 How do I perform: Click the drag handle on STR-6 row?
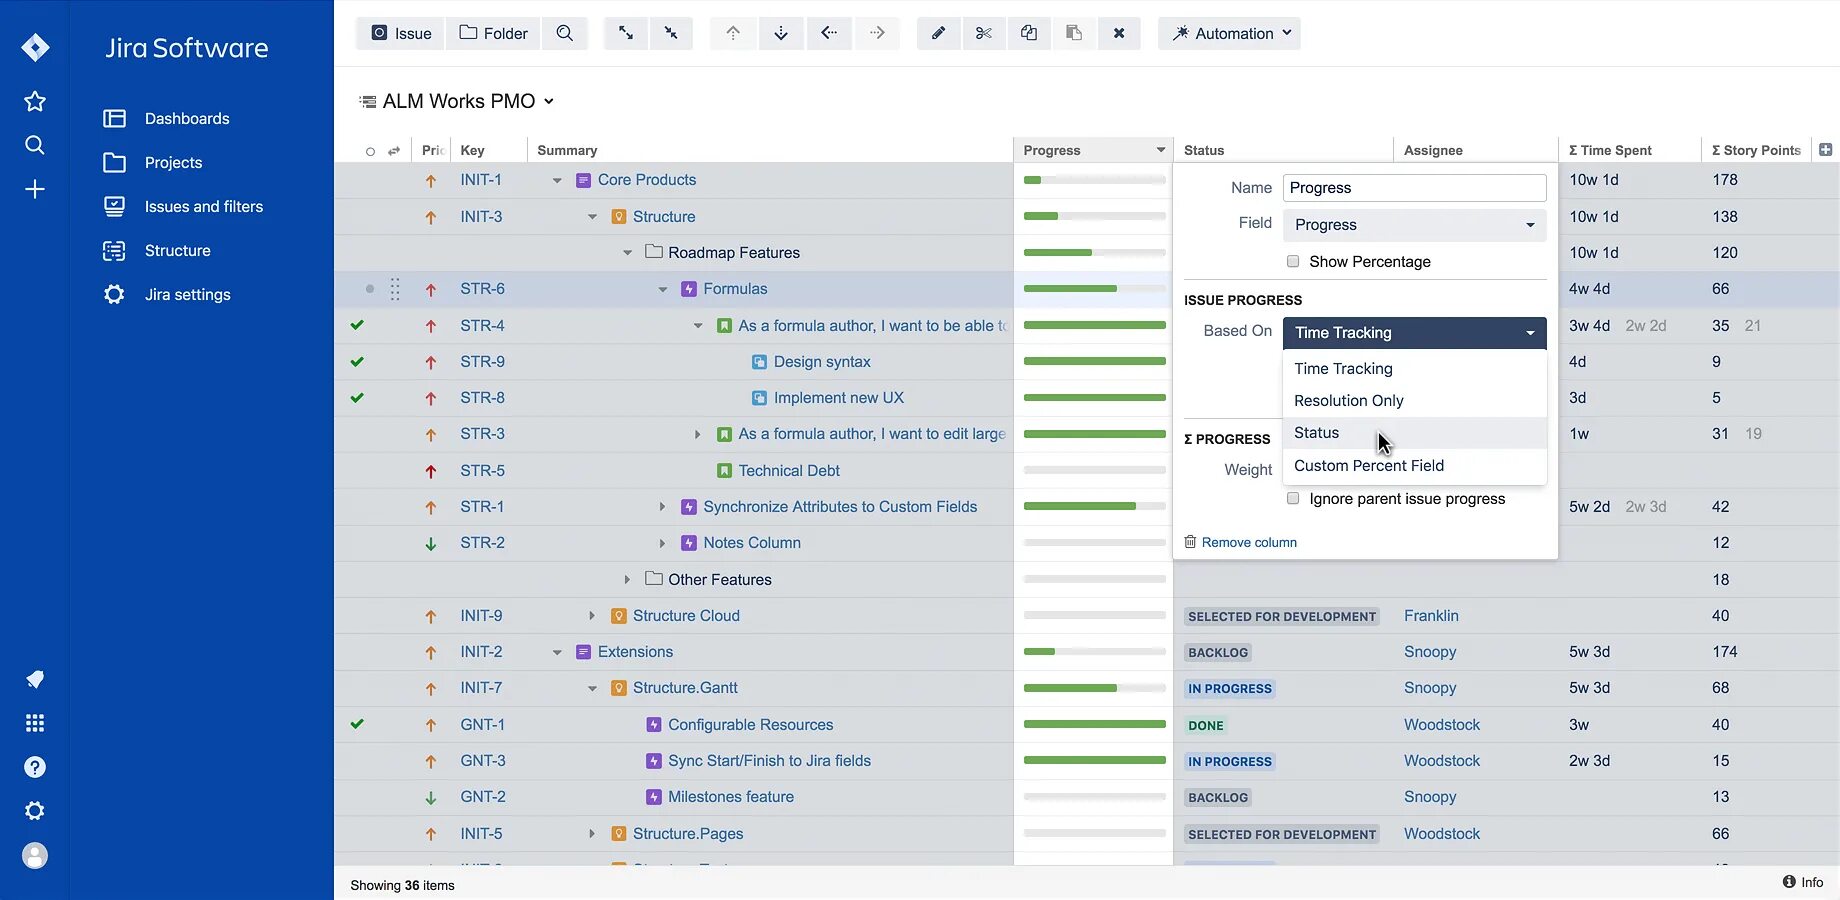(395, 289)
